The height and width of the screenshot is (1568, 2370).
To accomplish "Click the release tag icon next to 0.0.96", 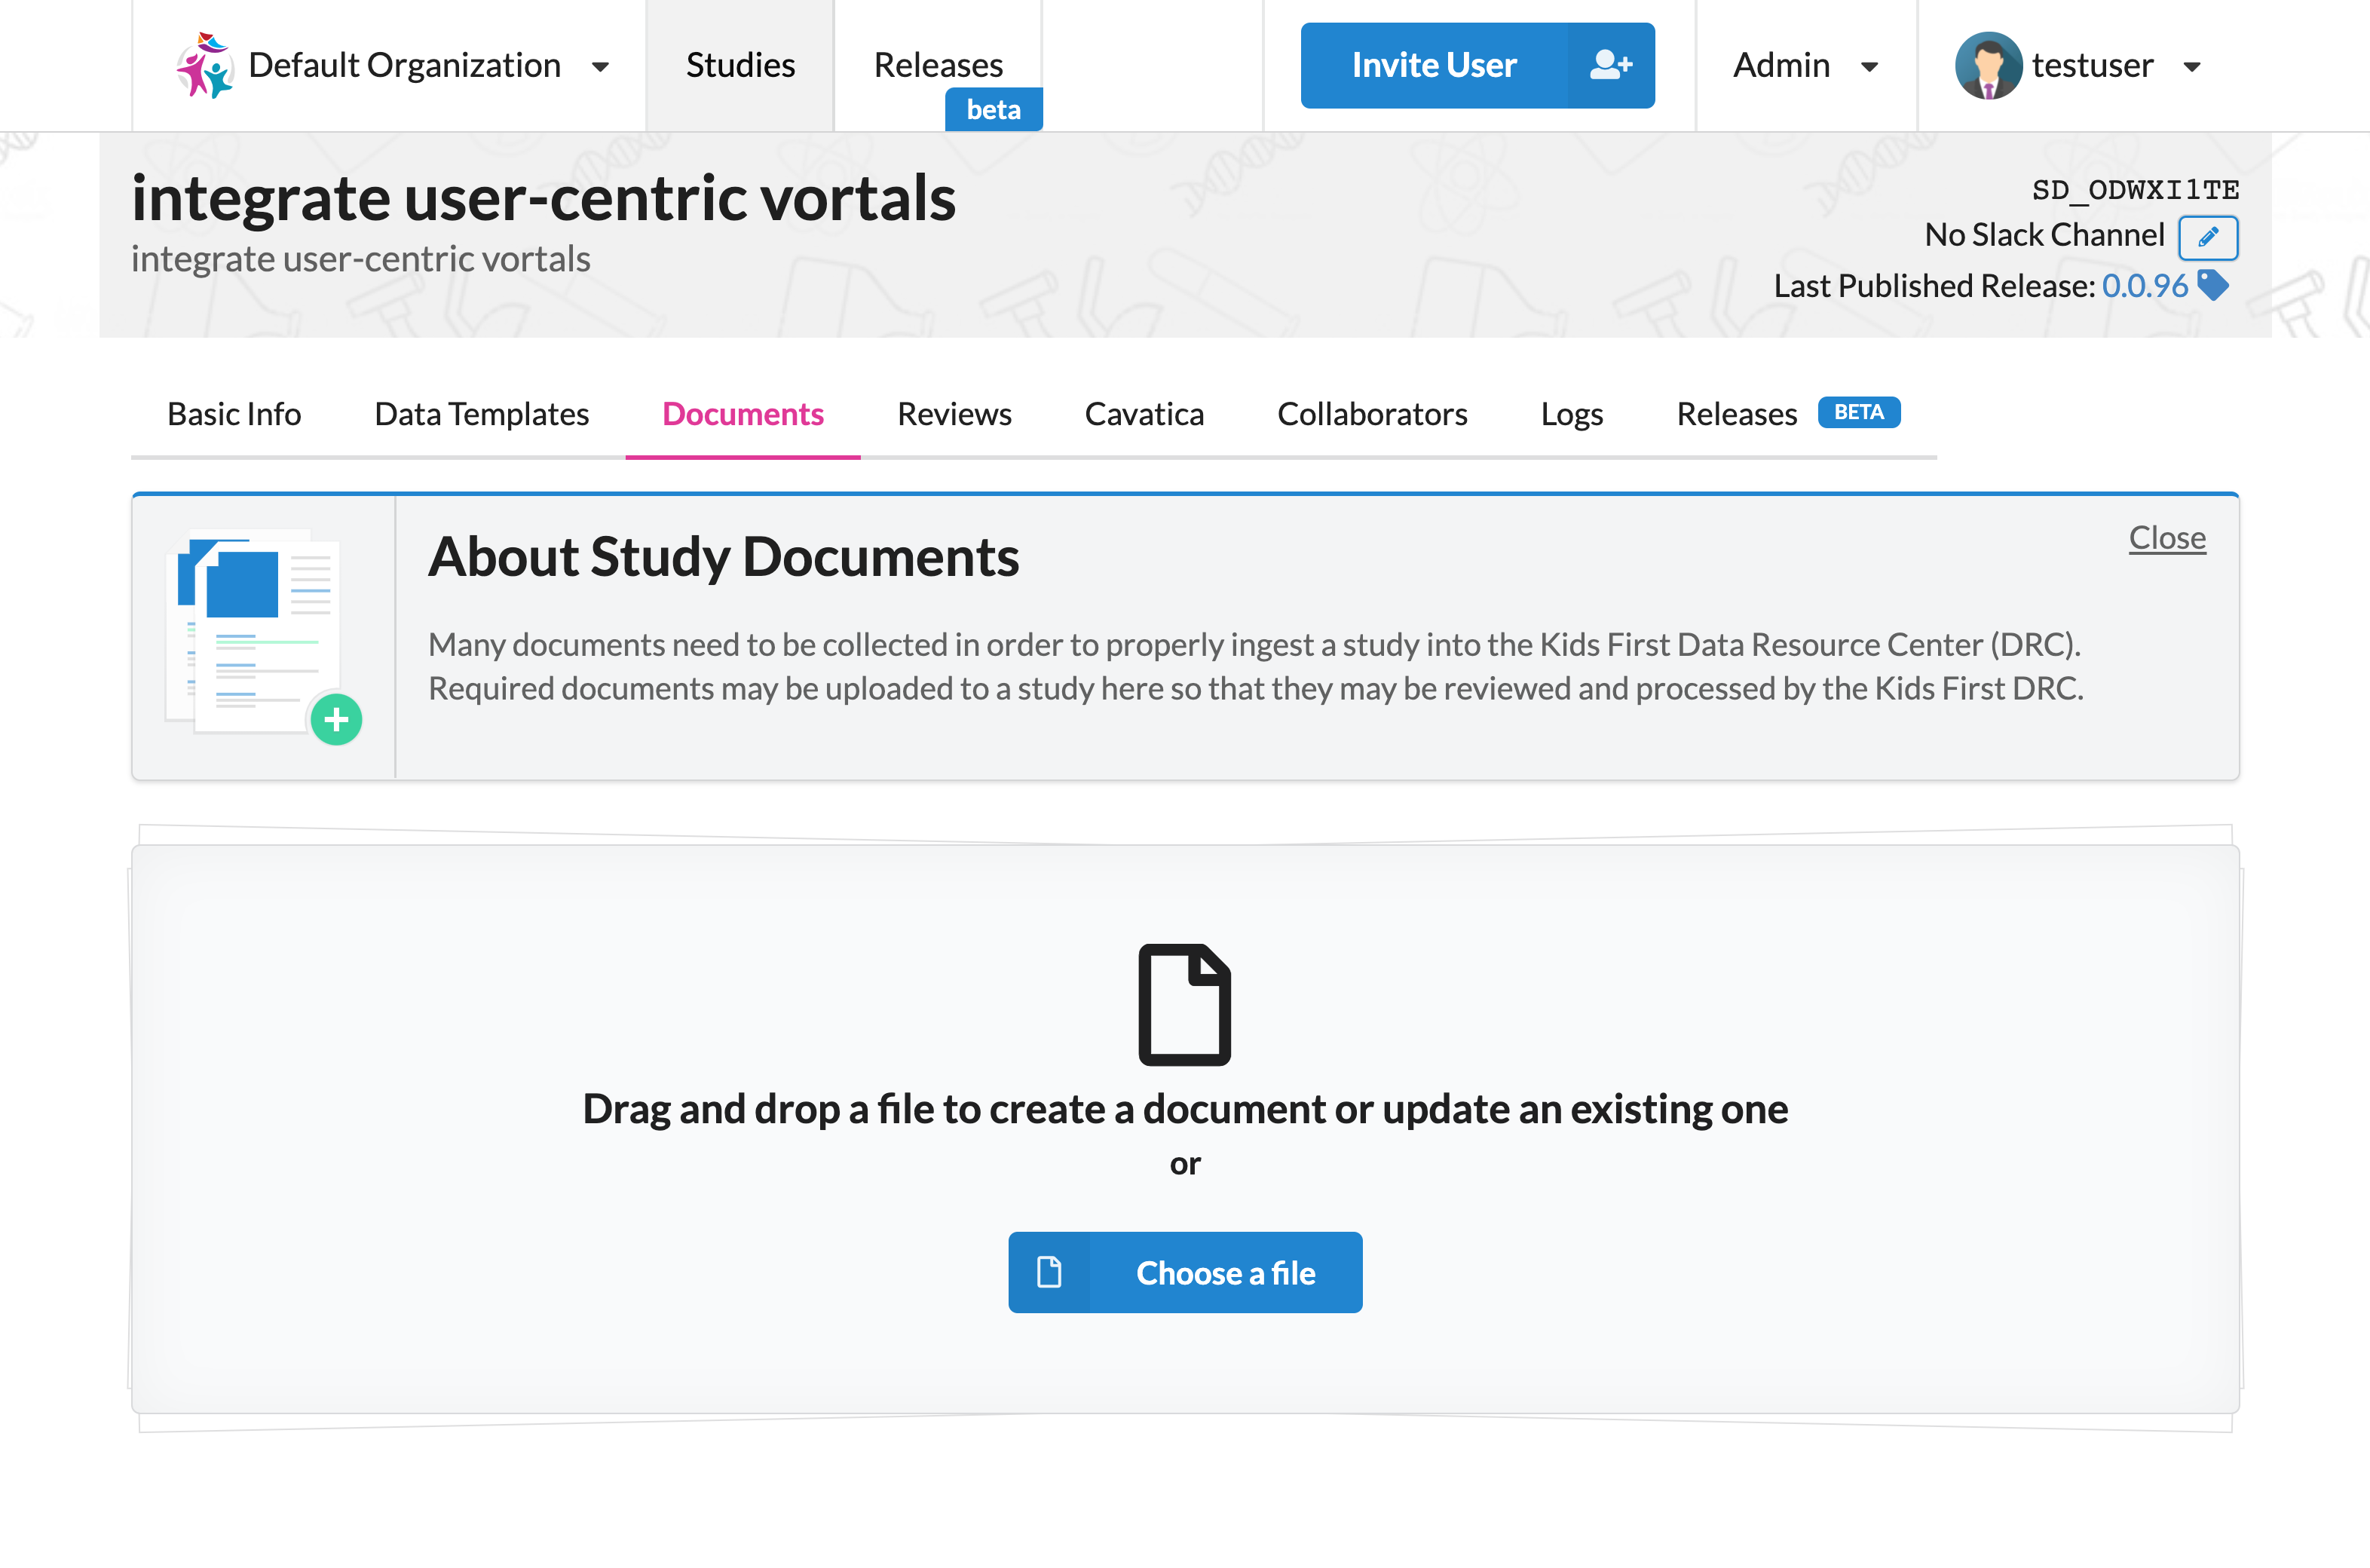I will point(2215,286).
